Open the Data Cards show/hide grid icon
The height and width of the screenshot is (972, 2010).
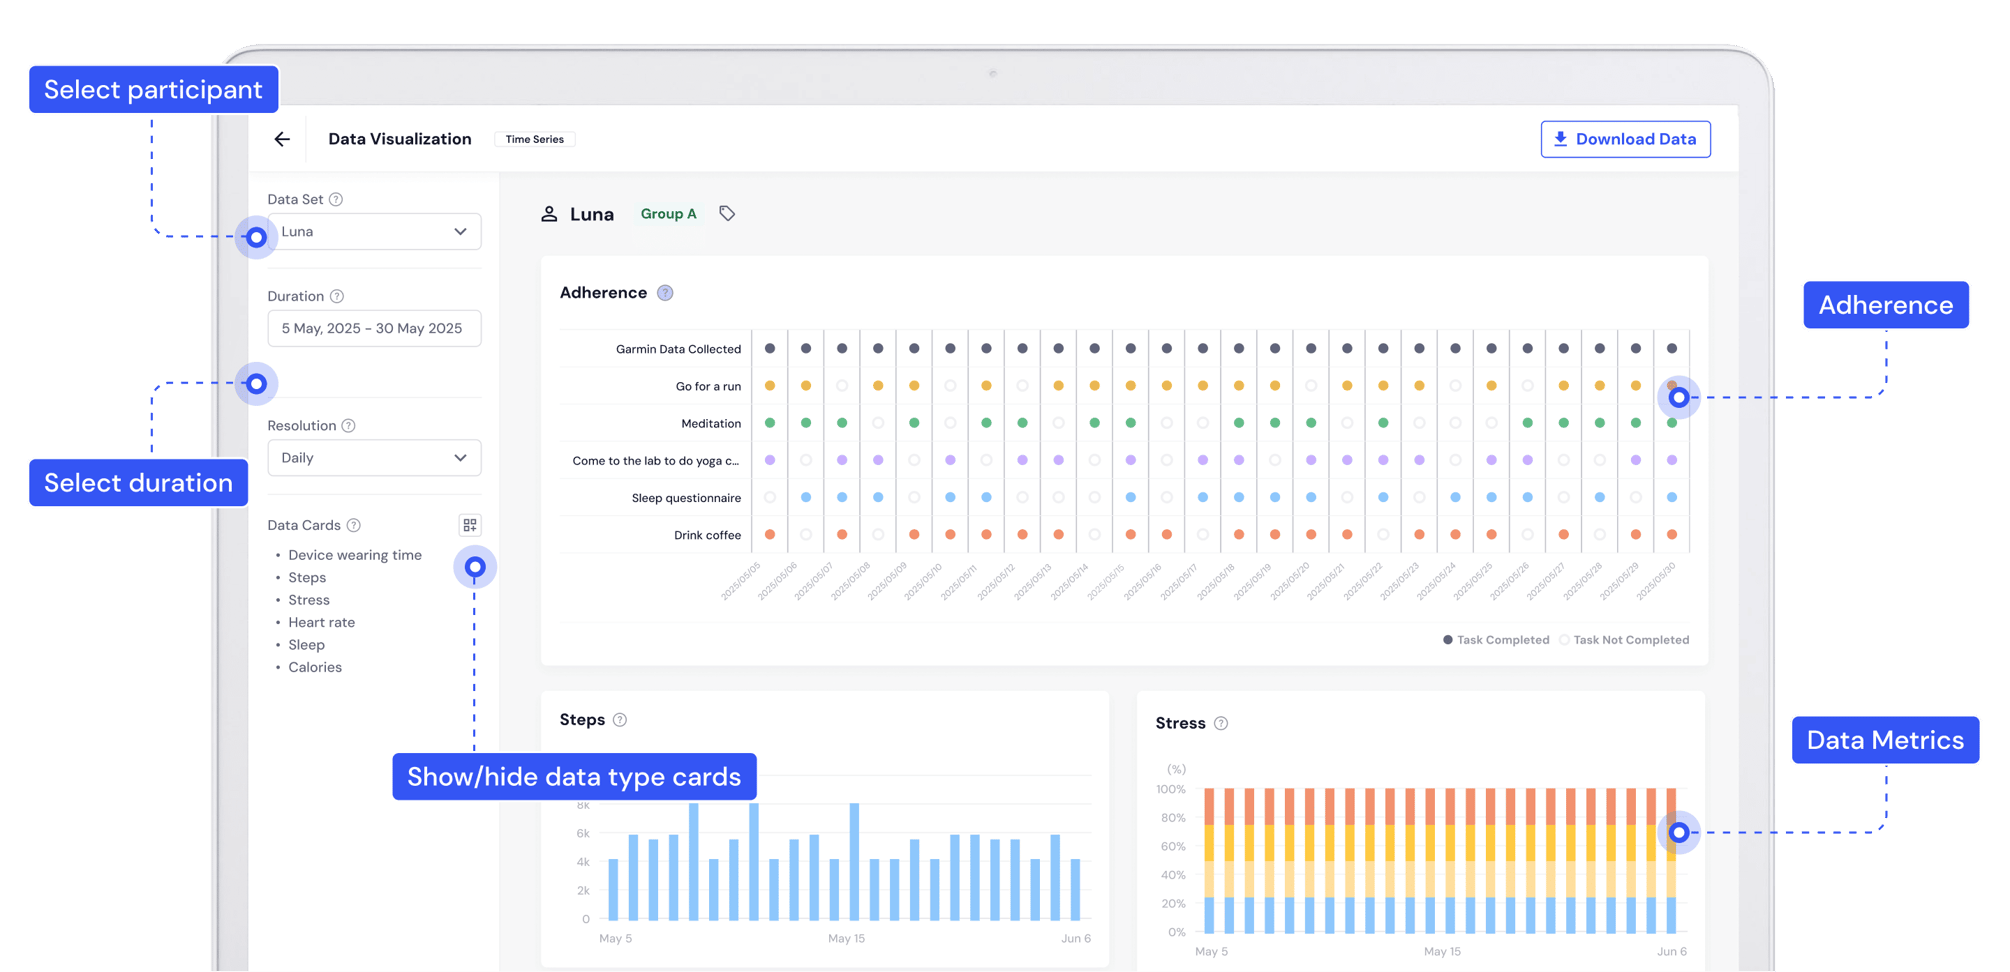469,525
